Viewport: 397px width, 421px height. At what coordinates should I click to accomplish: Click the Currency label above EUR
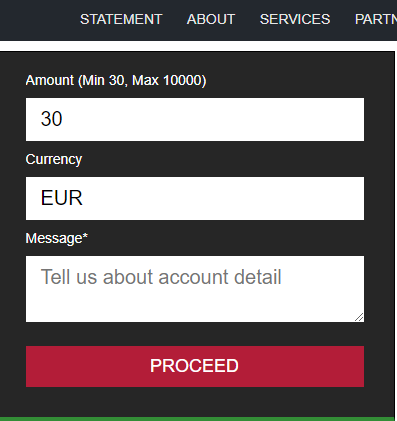point(54,159)
